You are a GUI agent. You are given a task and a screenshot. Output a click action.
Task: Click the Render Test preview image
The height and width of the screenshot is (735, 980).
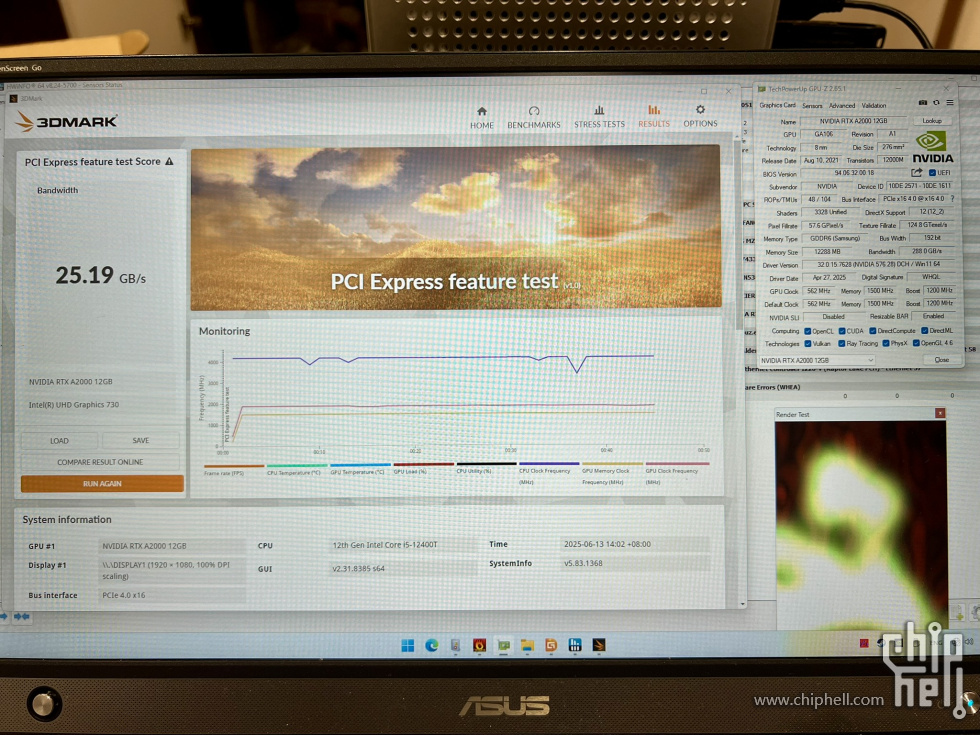point(861,524)
